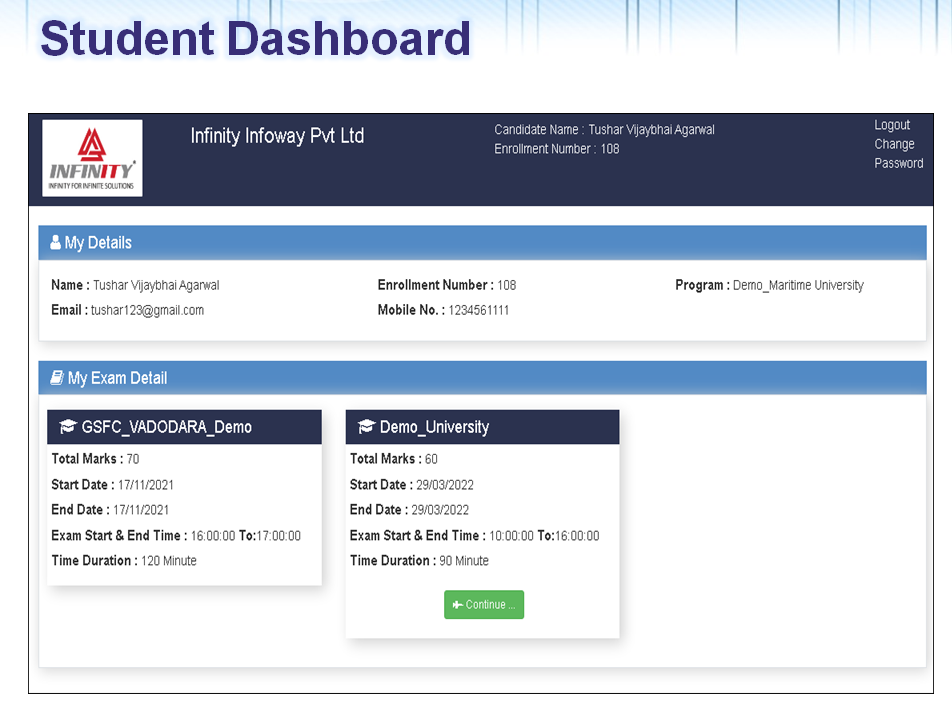This screenshot has width=952, height=704.
Task: Click Total Marks 70 on GSFC card
Action: (x=95, y=459)
